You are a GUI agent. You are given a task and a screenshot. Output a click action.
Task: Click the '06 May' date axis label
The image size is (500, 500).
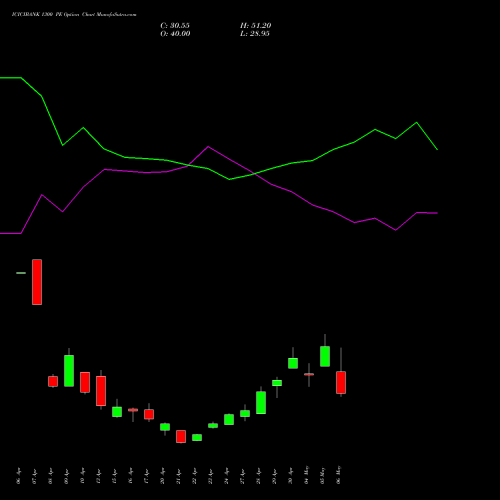point(338,475)
